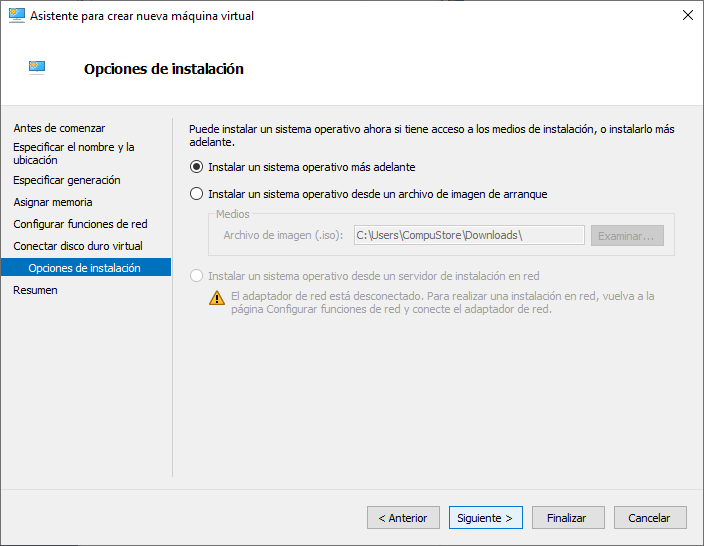This screenshot has height=546, width=704.
Task: Click the 'Examinar...' browse button
Action: tap(627, 235)
